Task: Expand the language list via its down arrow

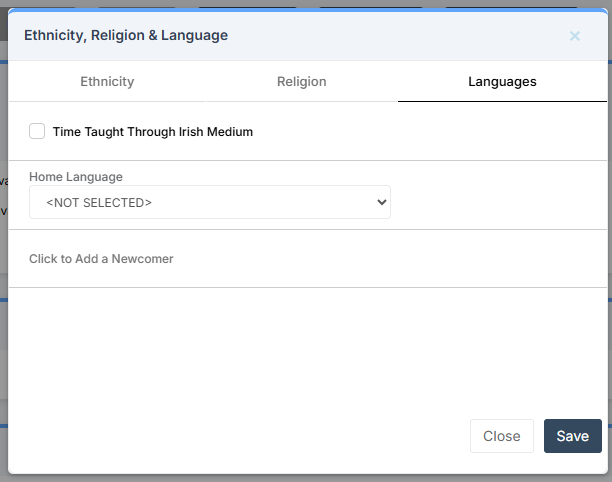Action: [x=382, y=202]
